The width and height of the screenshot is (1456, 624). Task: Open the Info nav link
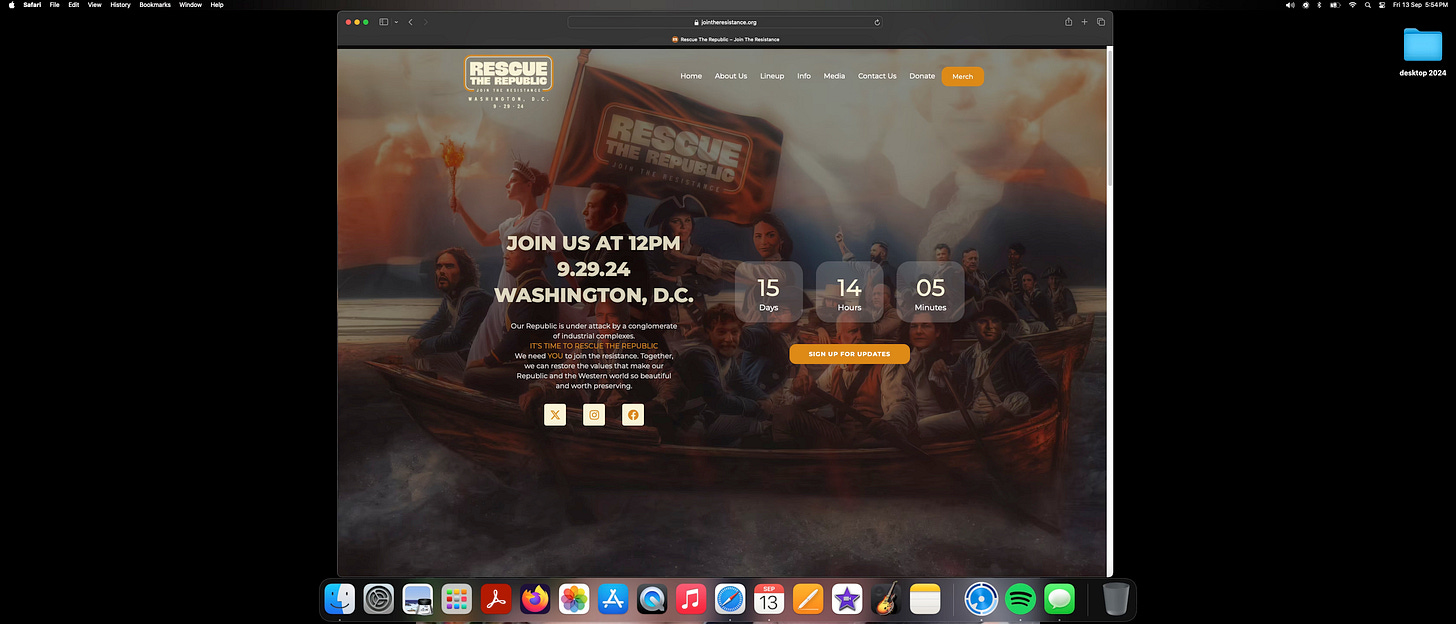[804, 76]
